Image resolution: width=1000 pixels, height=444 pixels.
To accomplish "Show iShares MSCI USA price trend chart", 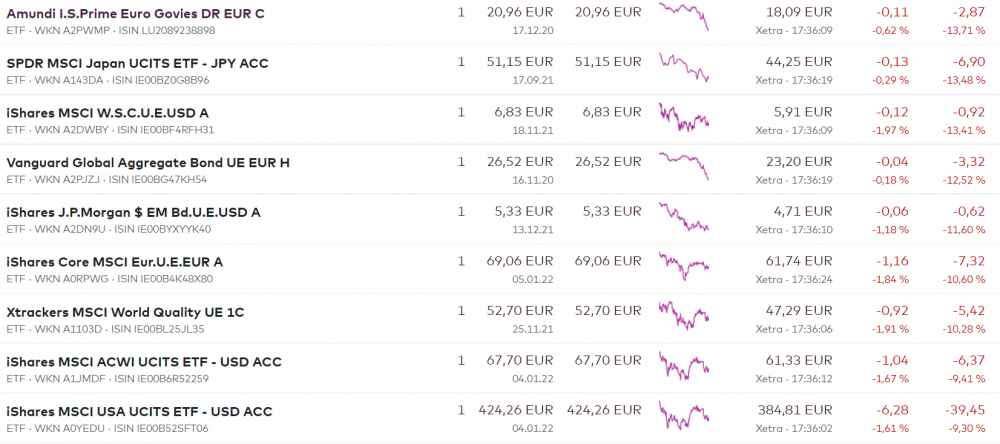I will pyautogui.click(x=683, y=414).
